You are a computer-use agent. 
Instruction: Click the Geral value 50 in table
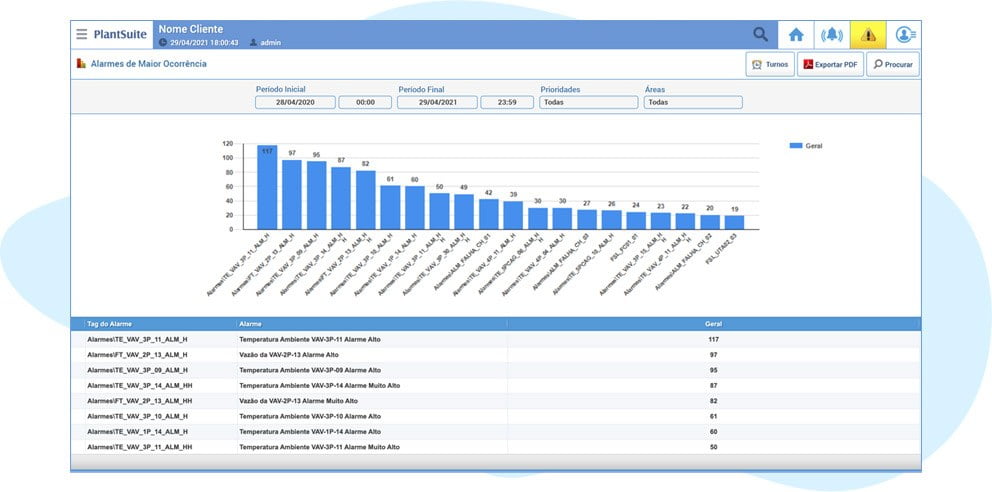pos(713,446)
